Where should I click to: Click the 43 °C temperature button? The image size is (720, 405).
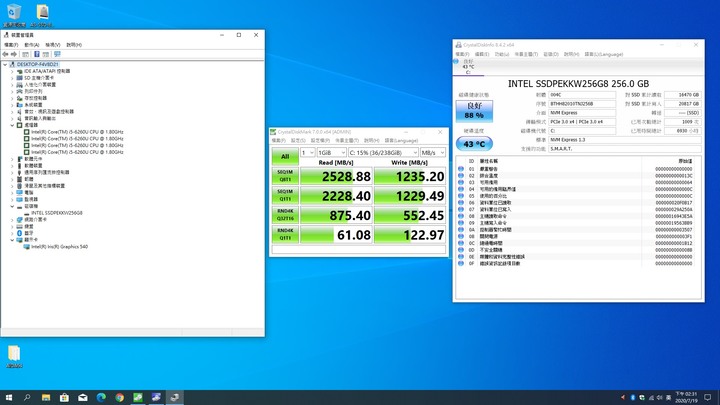(x=474, y=144)
